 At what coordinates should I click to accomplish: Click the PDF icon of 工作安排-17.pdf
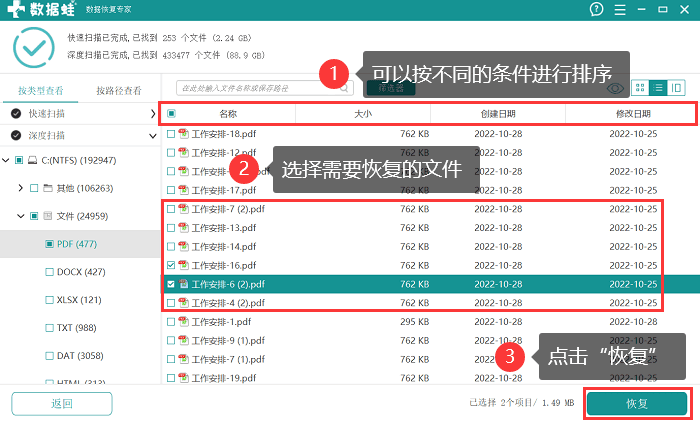(x=183, y=190)
